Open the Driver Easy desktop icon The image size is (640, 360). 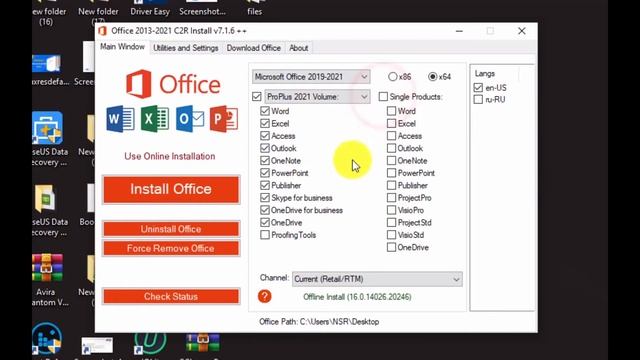(x=150, y=8)
